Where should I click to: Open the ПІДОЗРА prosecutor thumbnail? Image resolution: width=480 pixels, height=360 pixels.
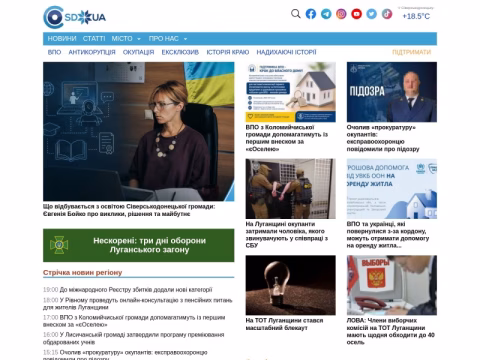392,92
